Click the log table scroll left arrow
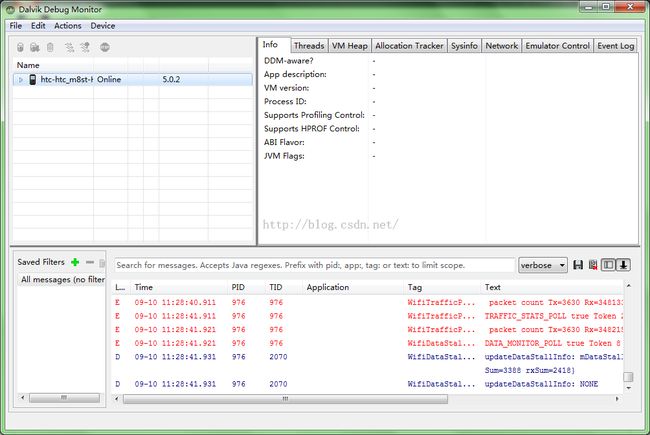 [x=117, y=399]
